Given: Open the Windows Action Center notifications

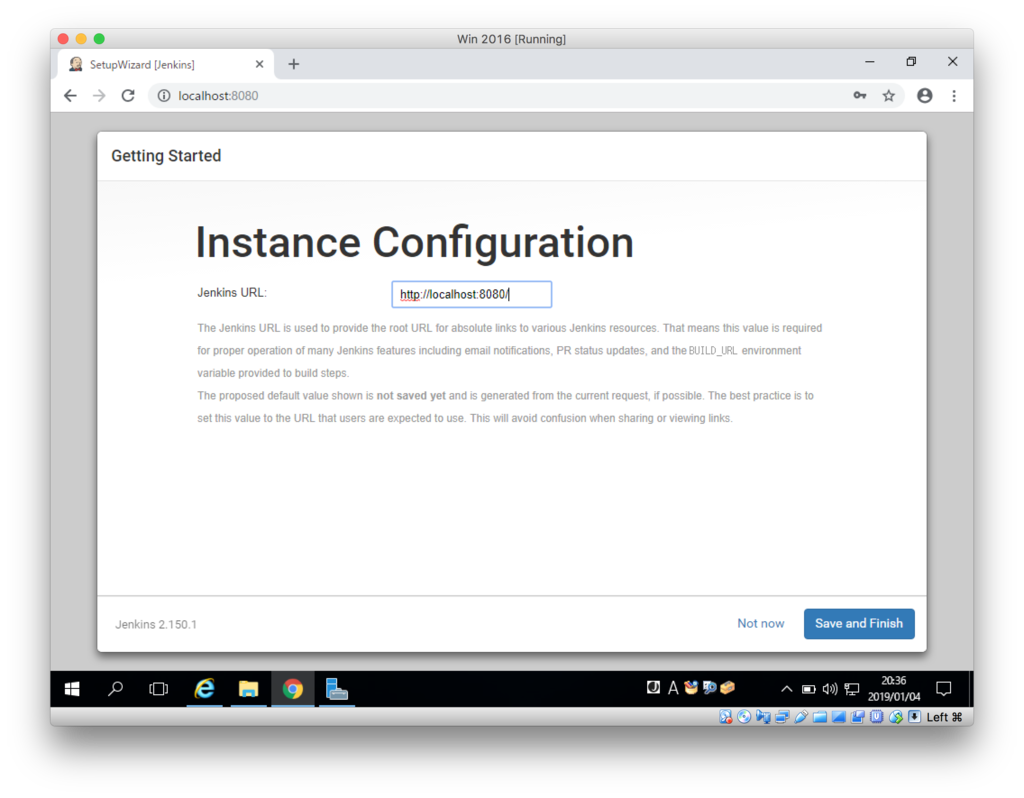Looking at the screenshot, I should point(944,689).
